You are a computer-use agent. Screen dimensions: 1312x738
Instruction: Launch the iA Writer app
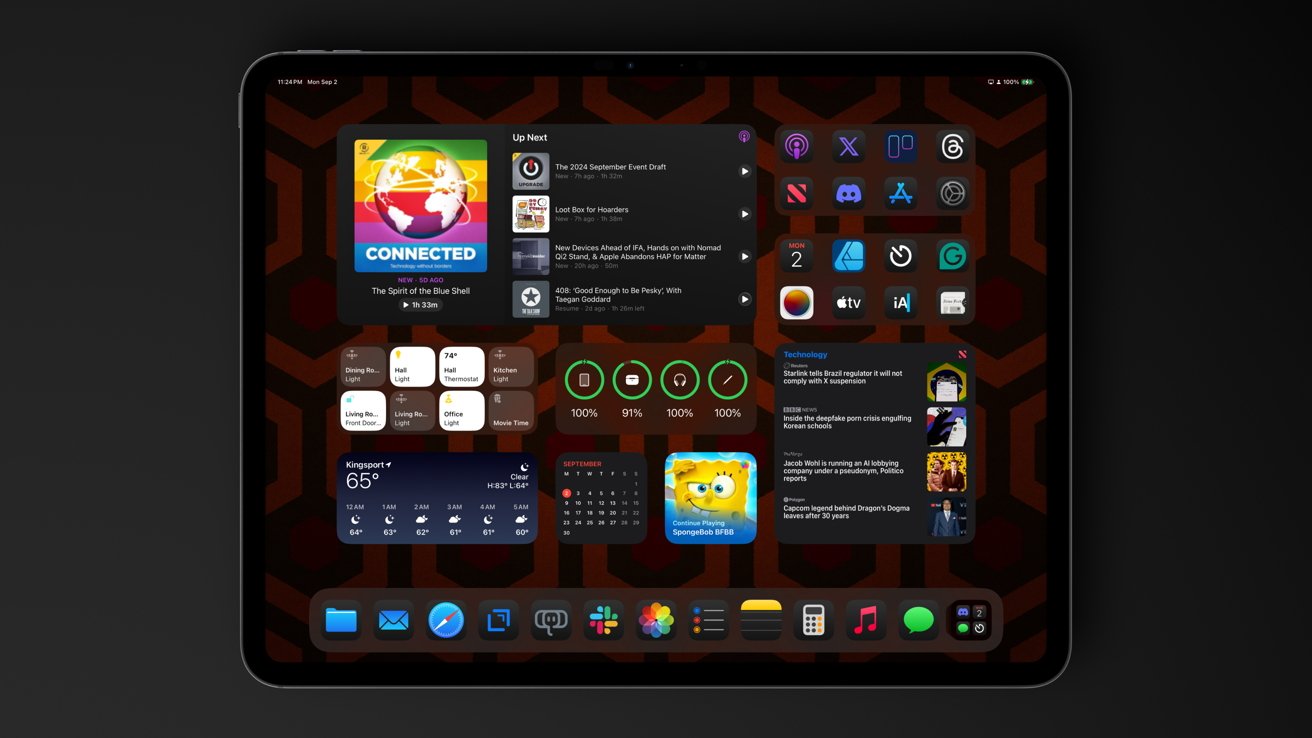901,303
